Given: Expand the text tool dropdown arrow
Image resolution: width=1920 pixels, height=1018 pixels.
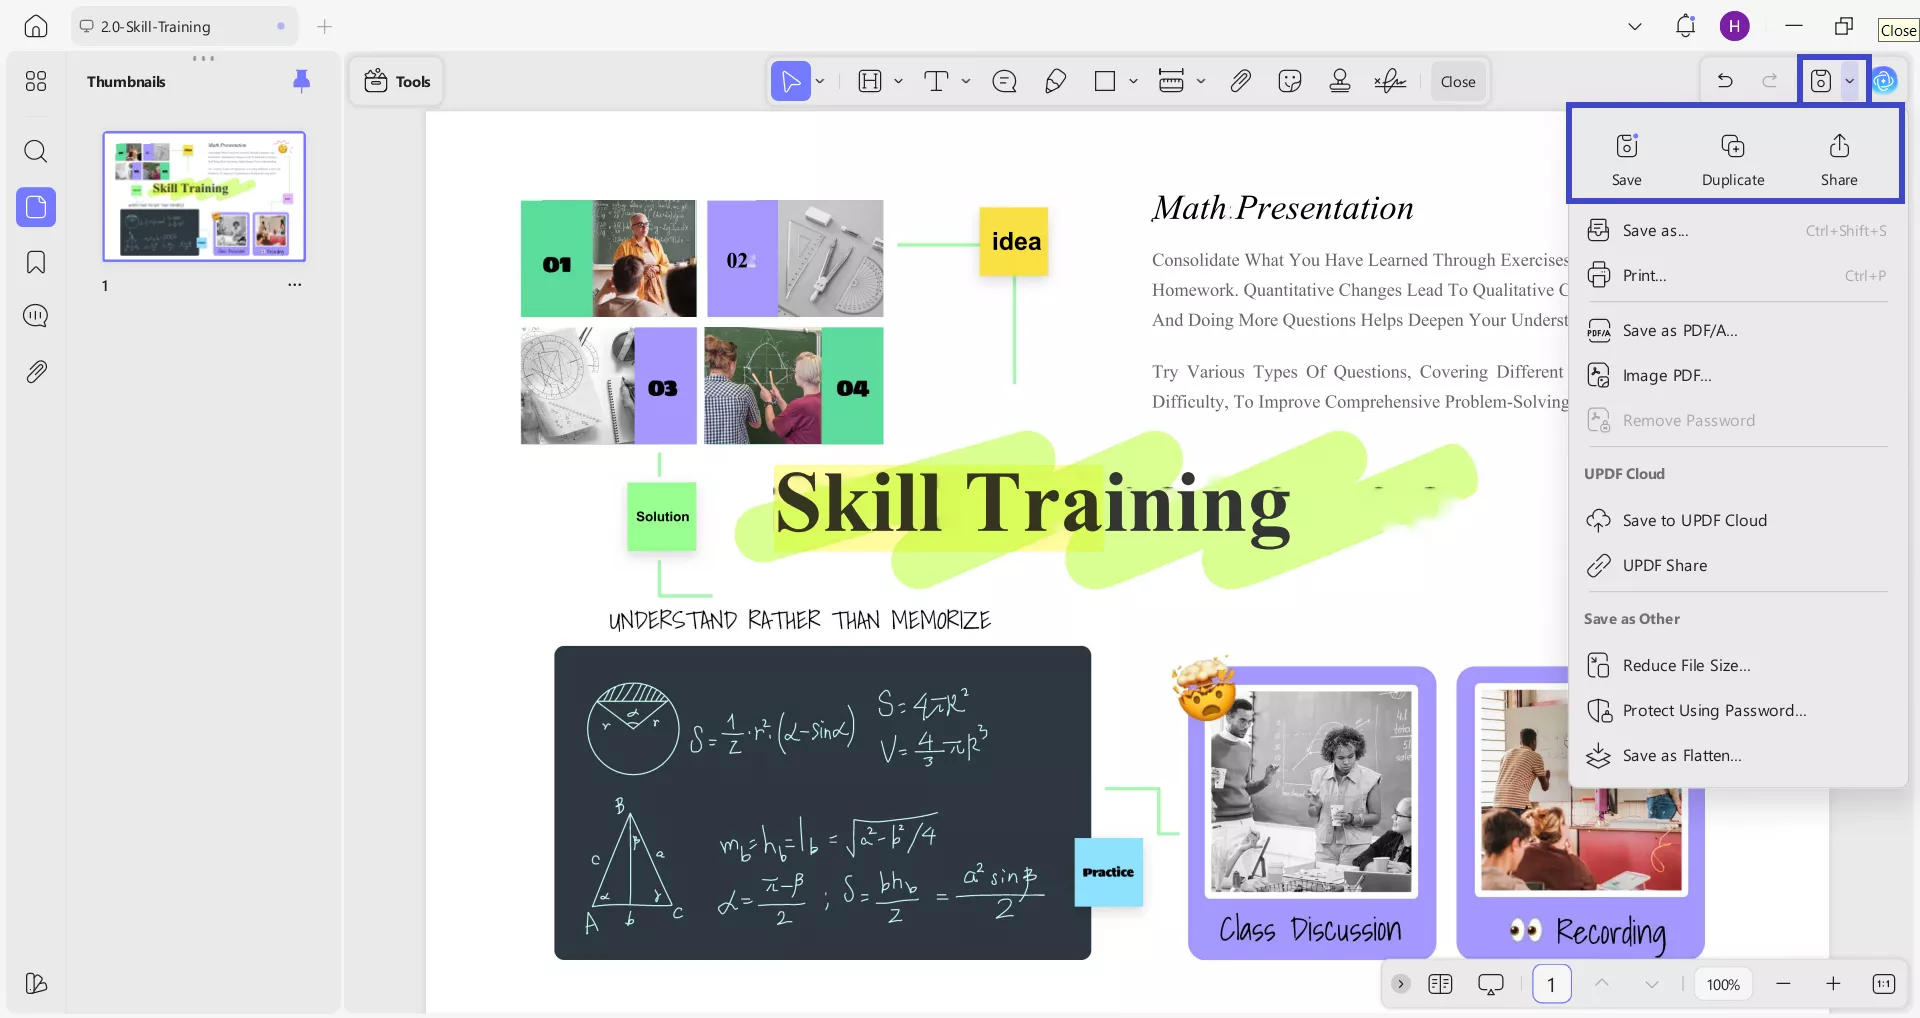Looking at the screenshot, I should 966,82.
